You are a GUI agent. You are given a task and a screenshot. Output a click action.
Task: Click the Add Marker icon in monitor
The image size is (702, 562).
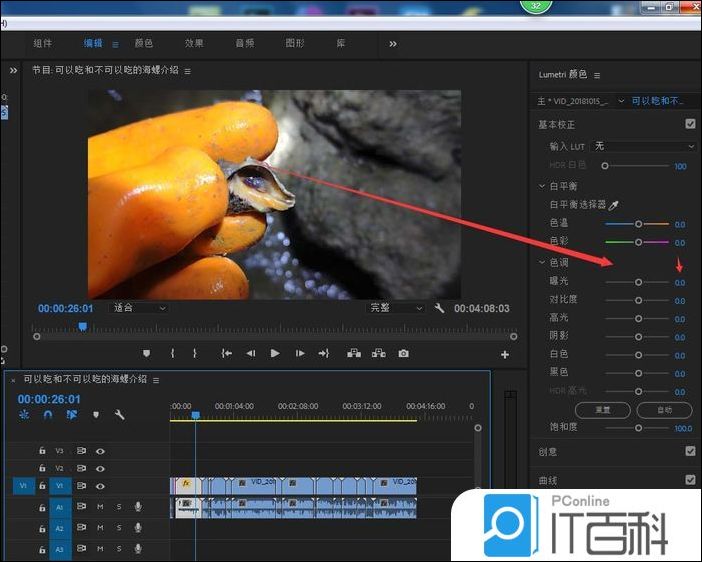click(x=147, y=353)
